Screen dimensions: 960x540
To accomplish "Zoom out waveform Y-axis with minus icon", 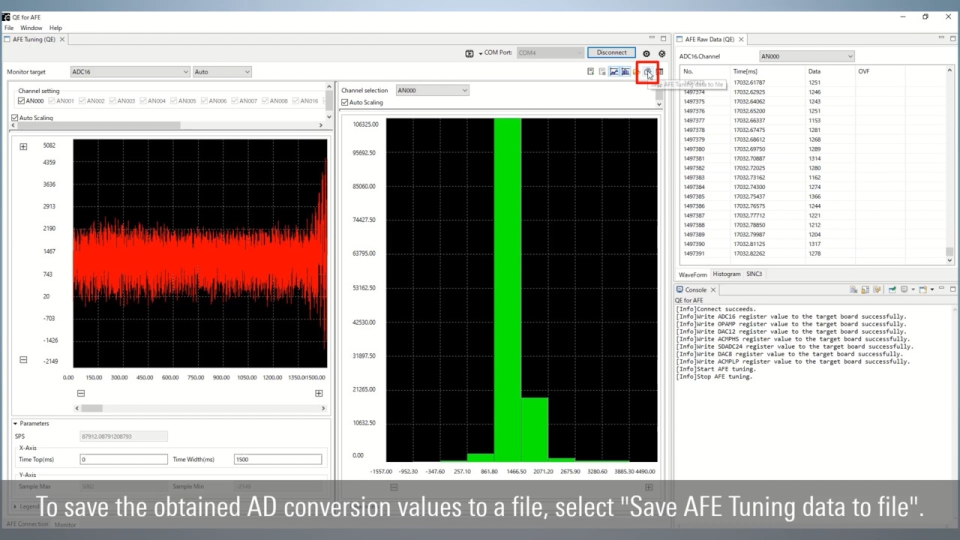I will click(x=24, y=360).
